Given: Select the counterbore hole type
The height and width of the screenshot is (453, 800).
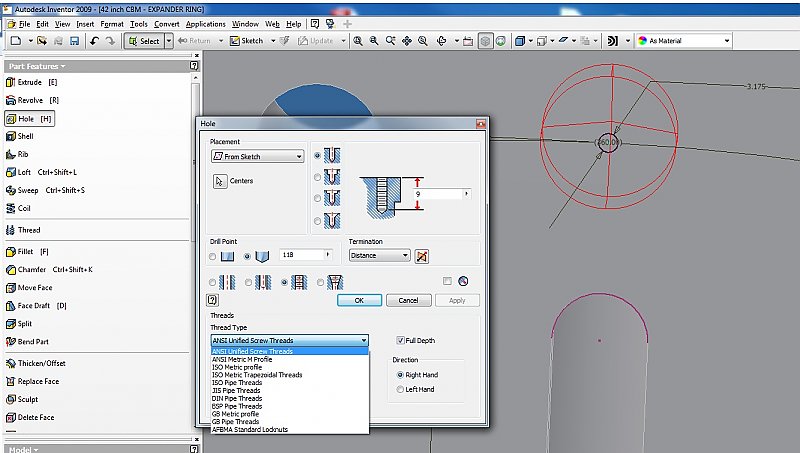Looking at the screenshot, I should (x=317, y=178).
